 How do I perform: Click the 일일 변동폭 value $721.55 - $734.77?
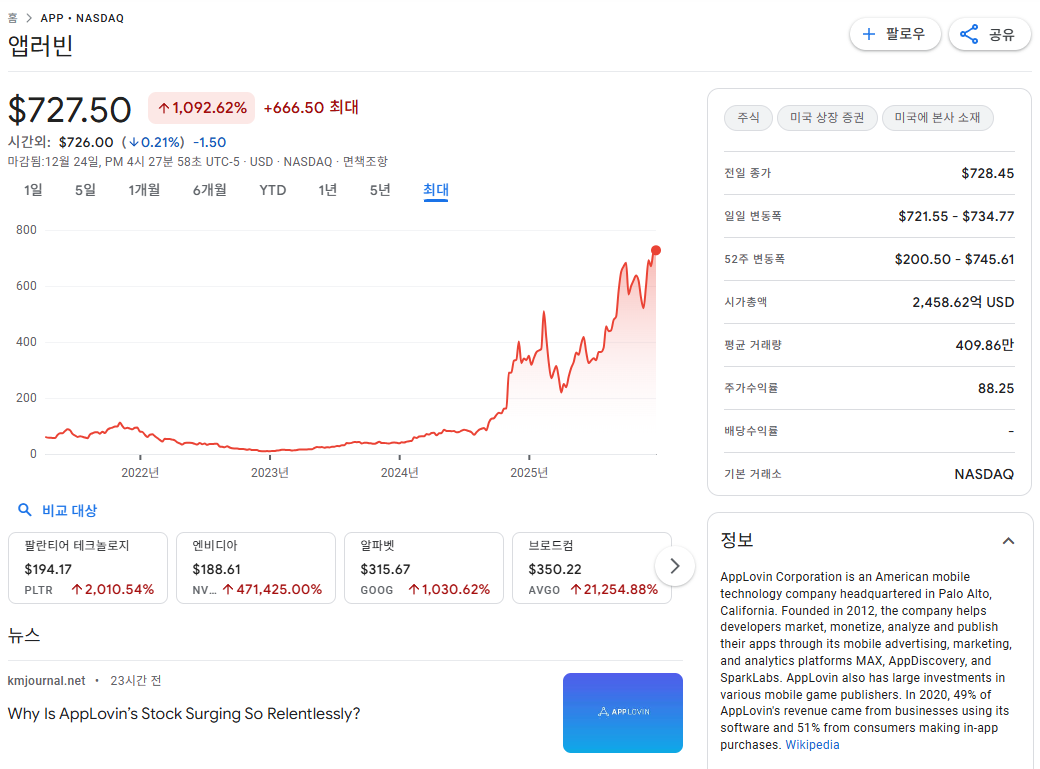[956, 216]
